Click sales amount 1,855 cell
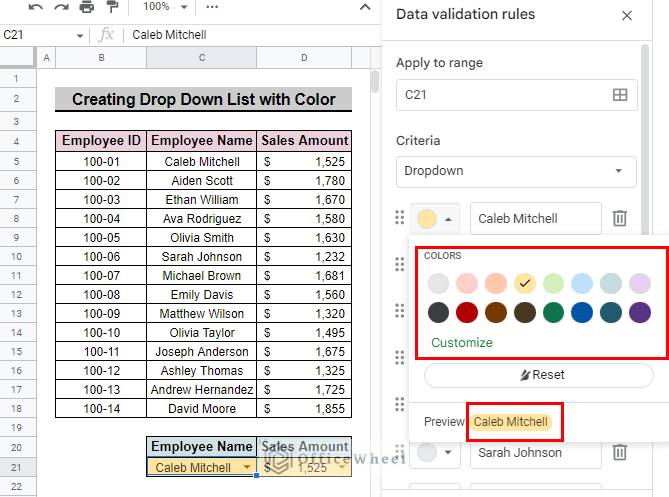The image size is (669, 497). click(304, 409)
